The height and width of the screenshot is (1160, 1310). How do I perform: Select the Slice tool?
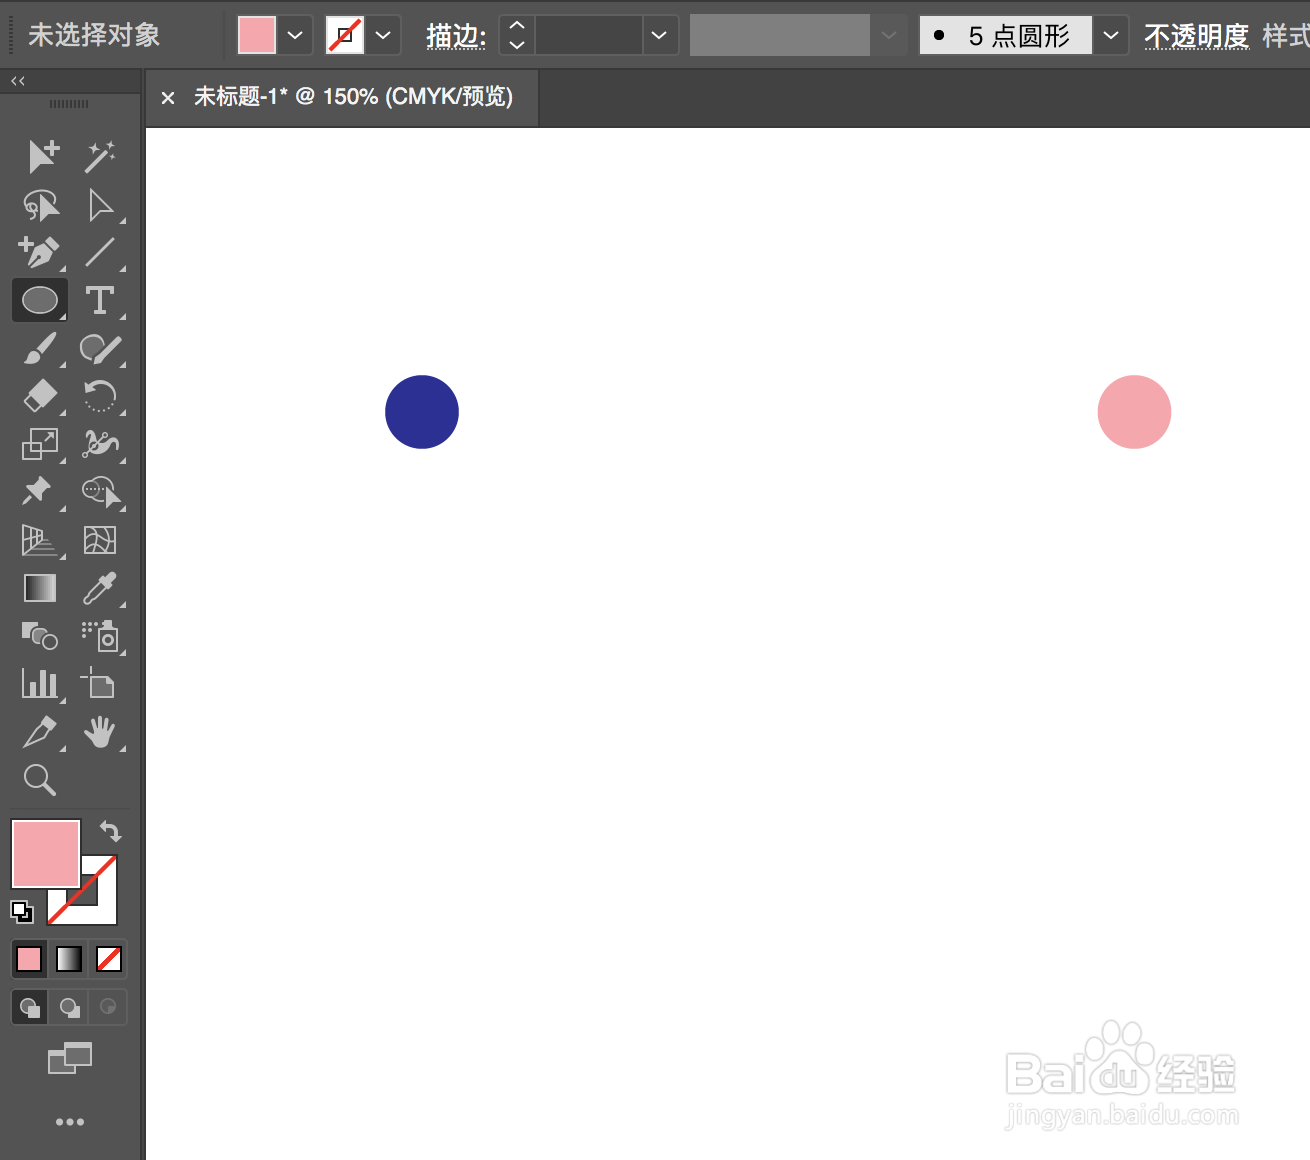40,732
